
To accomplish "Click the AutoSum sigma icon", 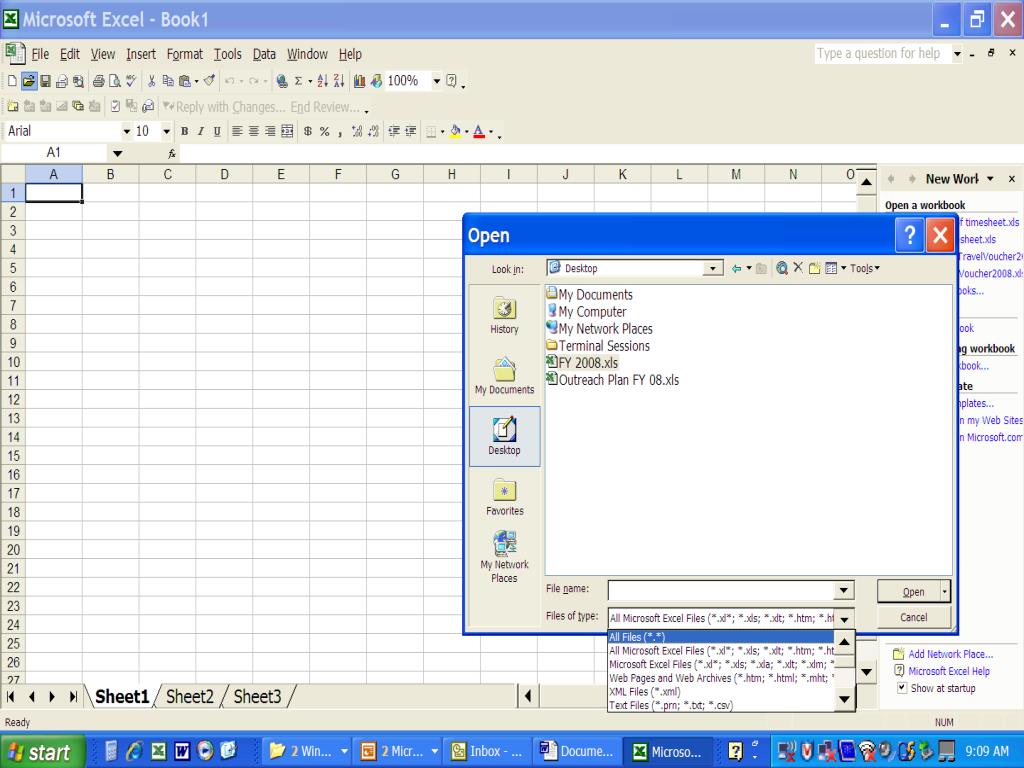I will tap(298, 81).
